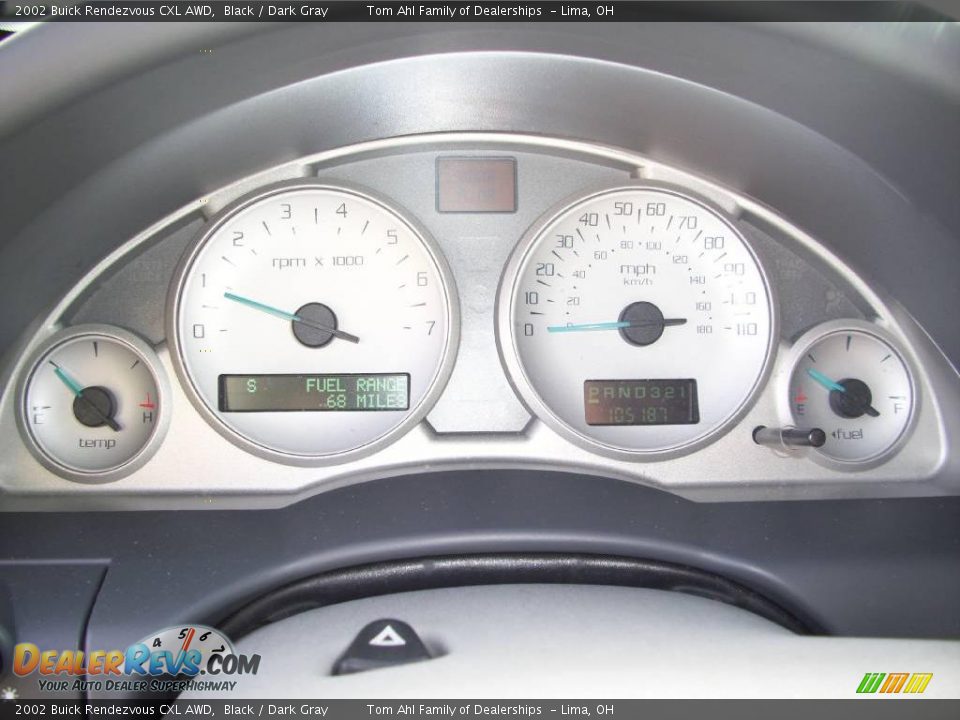Click the 110 mark on speedometer

744,329
